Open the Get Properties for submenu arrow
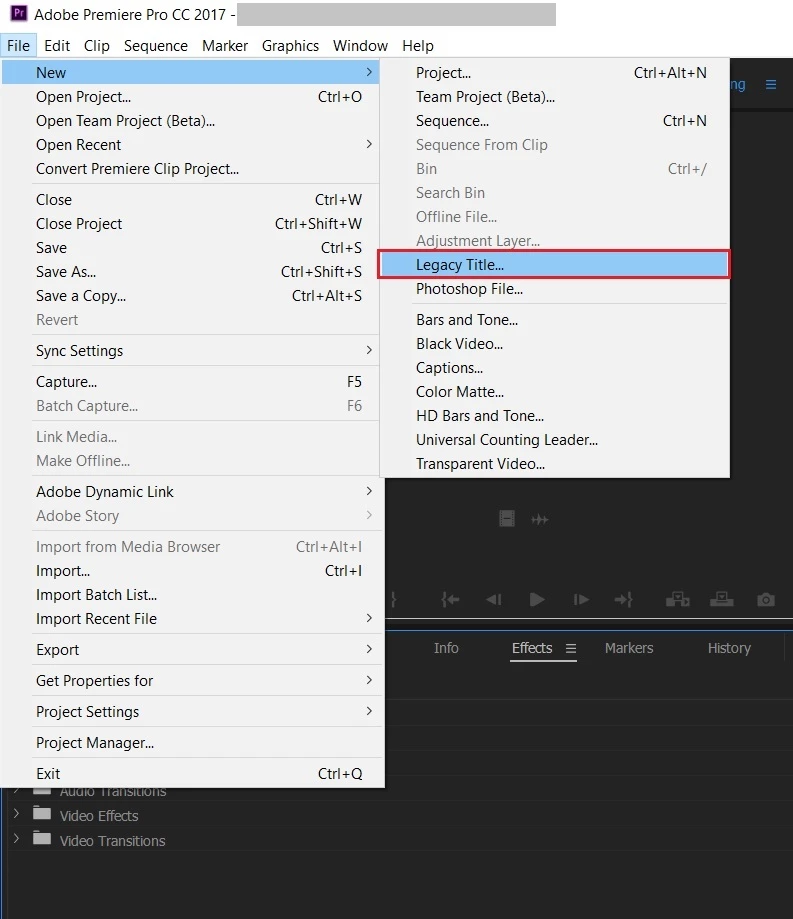The image size is (793, 919). point(369,680)
